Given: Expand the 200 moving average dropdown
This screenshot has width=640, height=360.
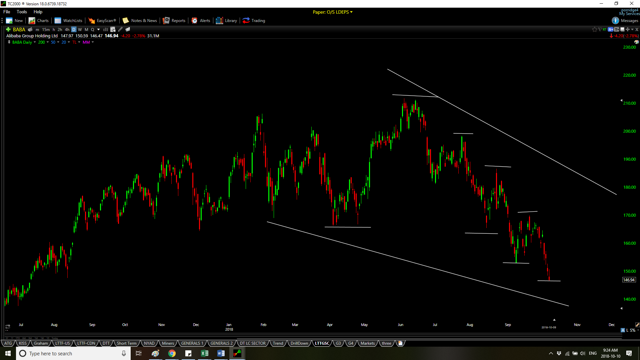Looking at the screenshot, I should (x=47, y=42).
